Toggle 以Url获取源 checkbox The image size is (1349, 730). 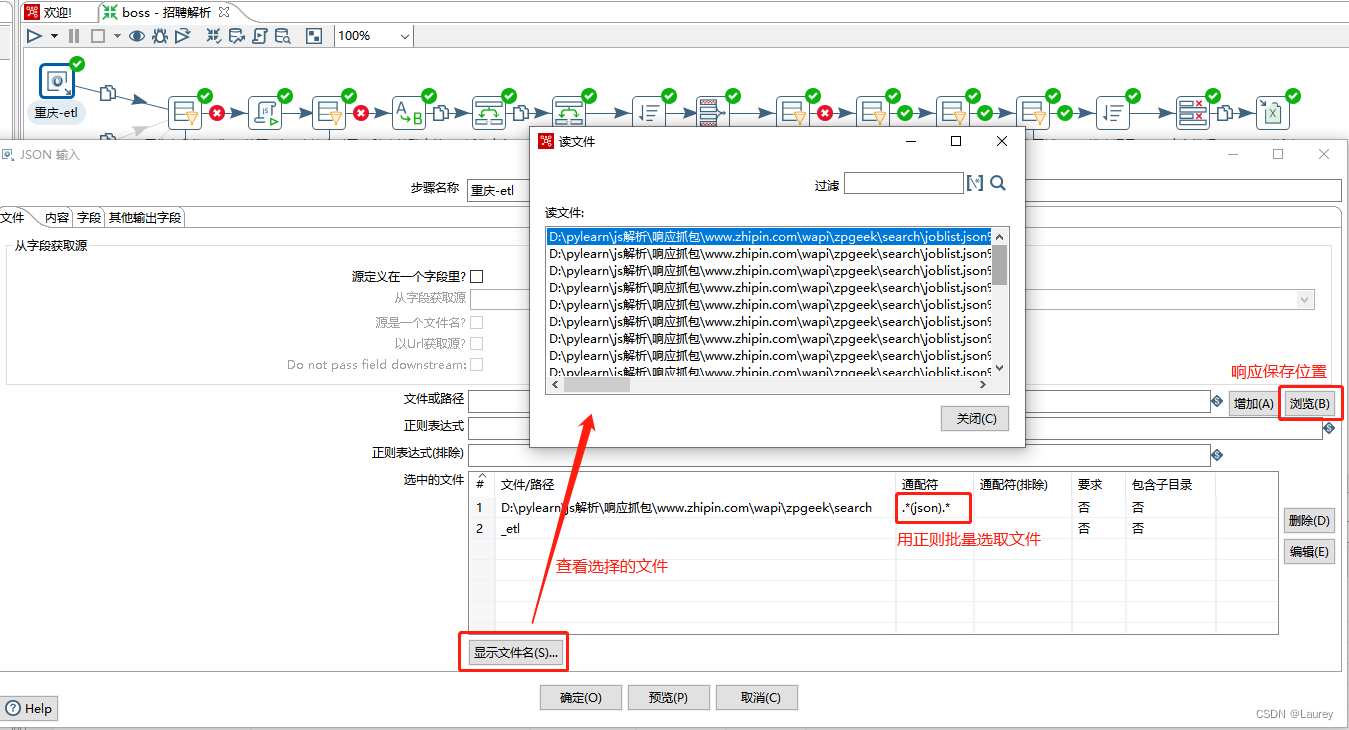point(477,343)
